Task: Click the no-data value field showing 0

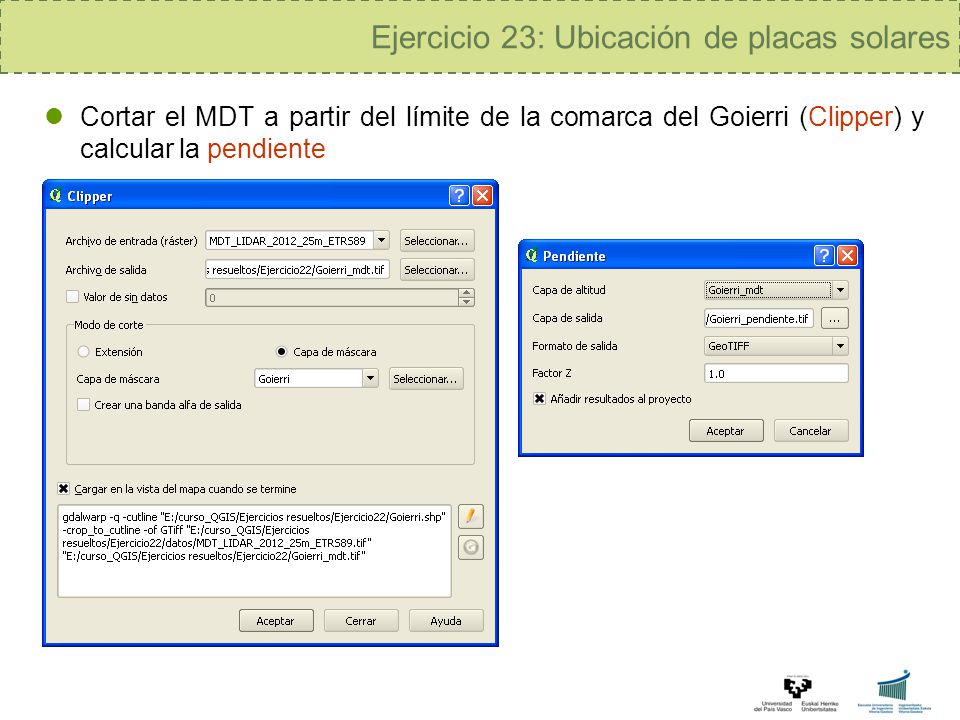Action: (x=332, y=298)
